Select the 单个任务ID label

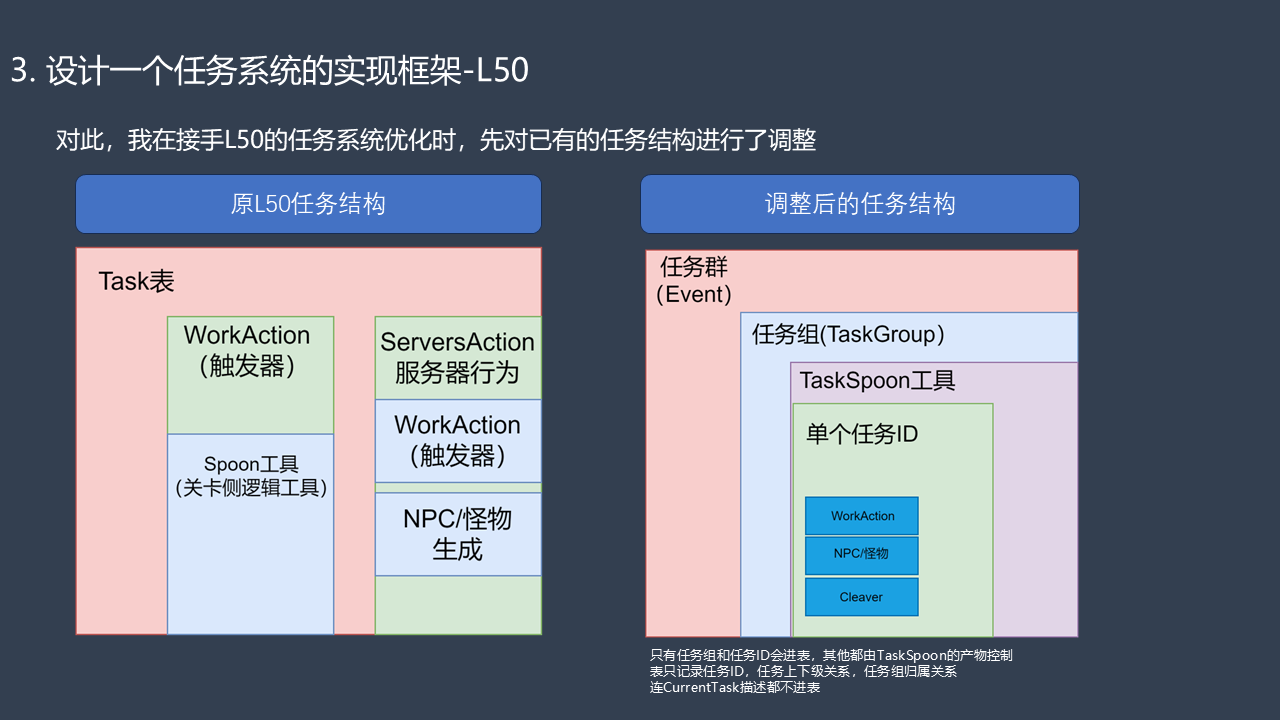(862, 434)
